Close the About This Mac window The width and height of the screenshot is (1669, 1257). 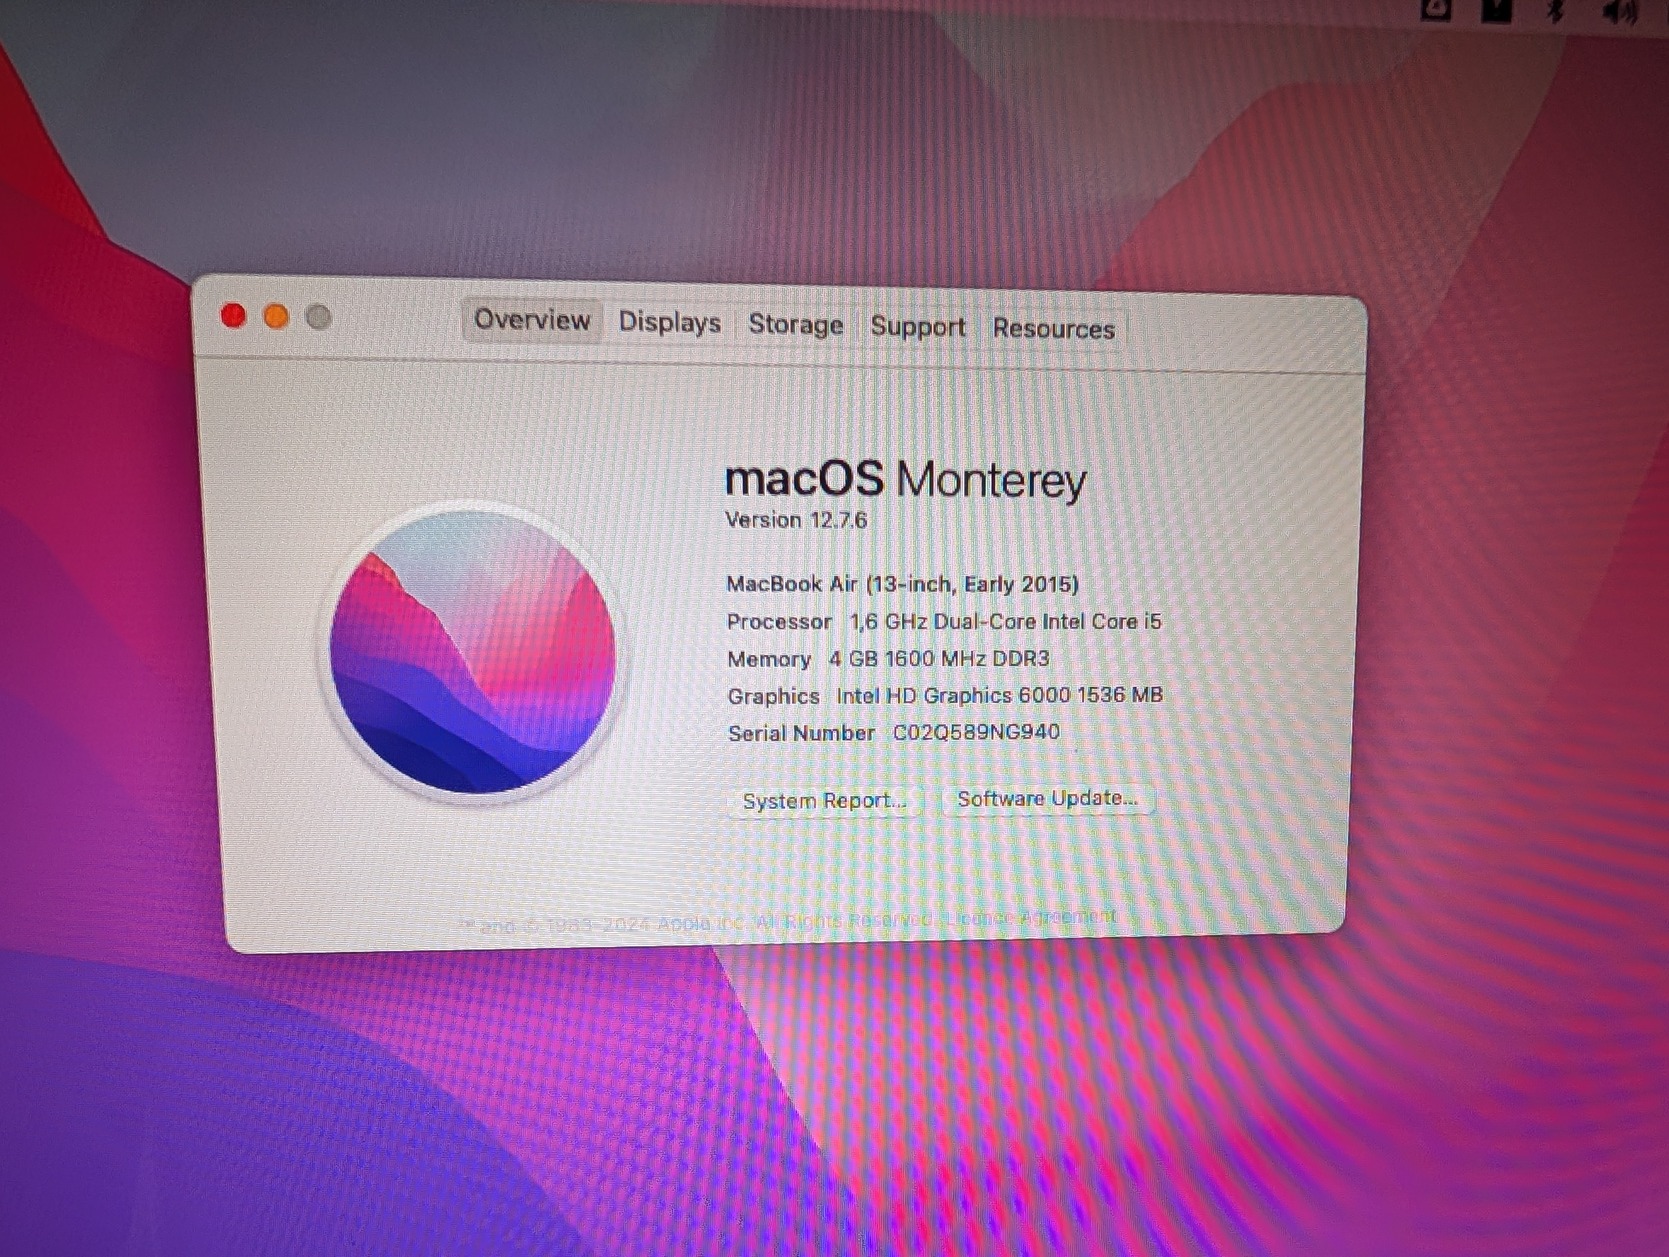233,316
